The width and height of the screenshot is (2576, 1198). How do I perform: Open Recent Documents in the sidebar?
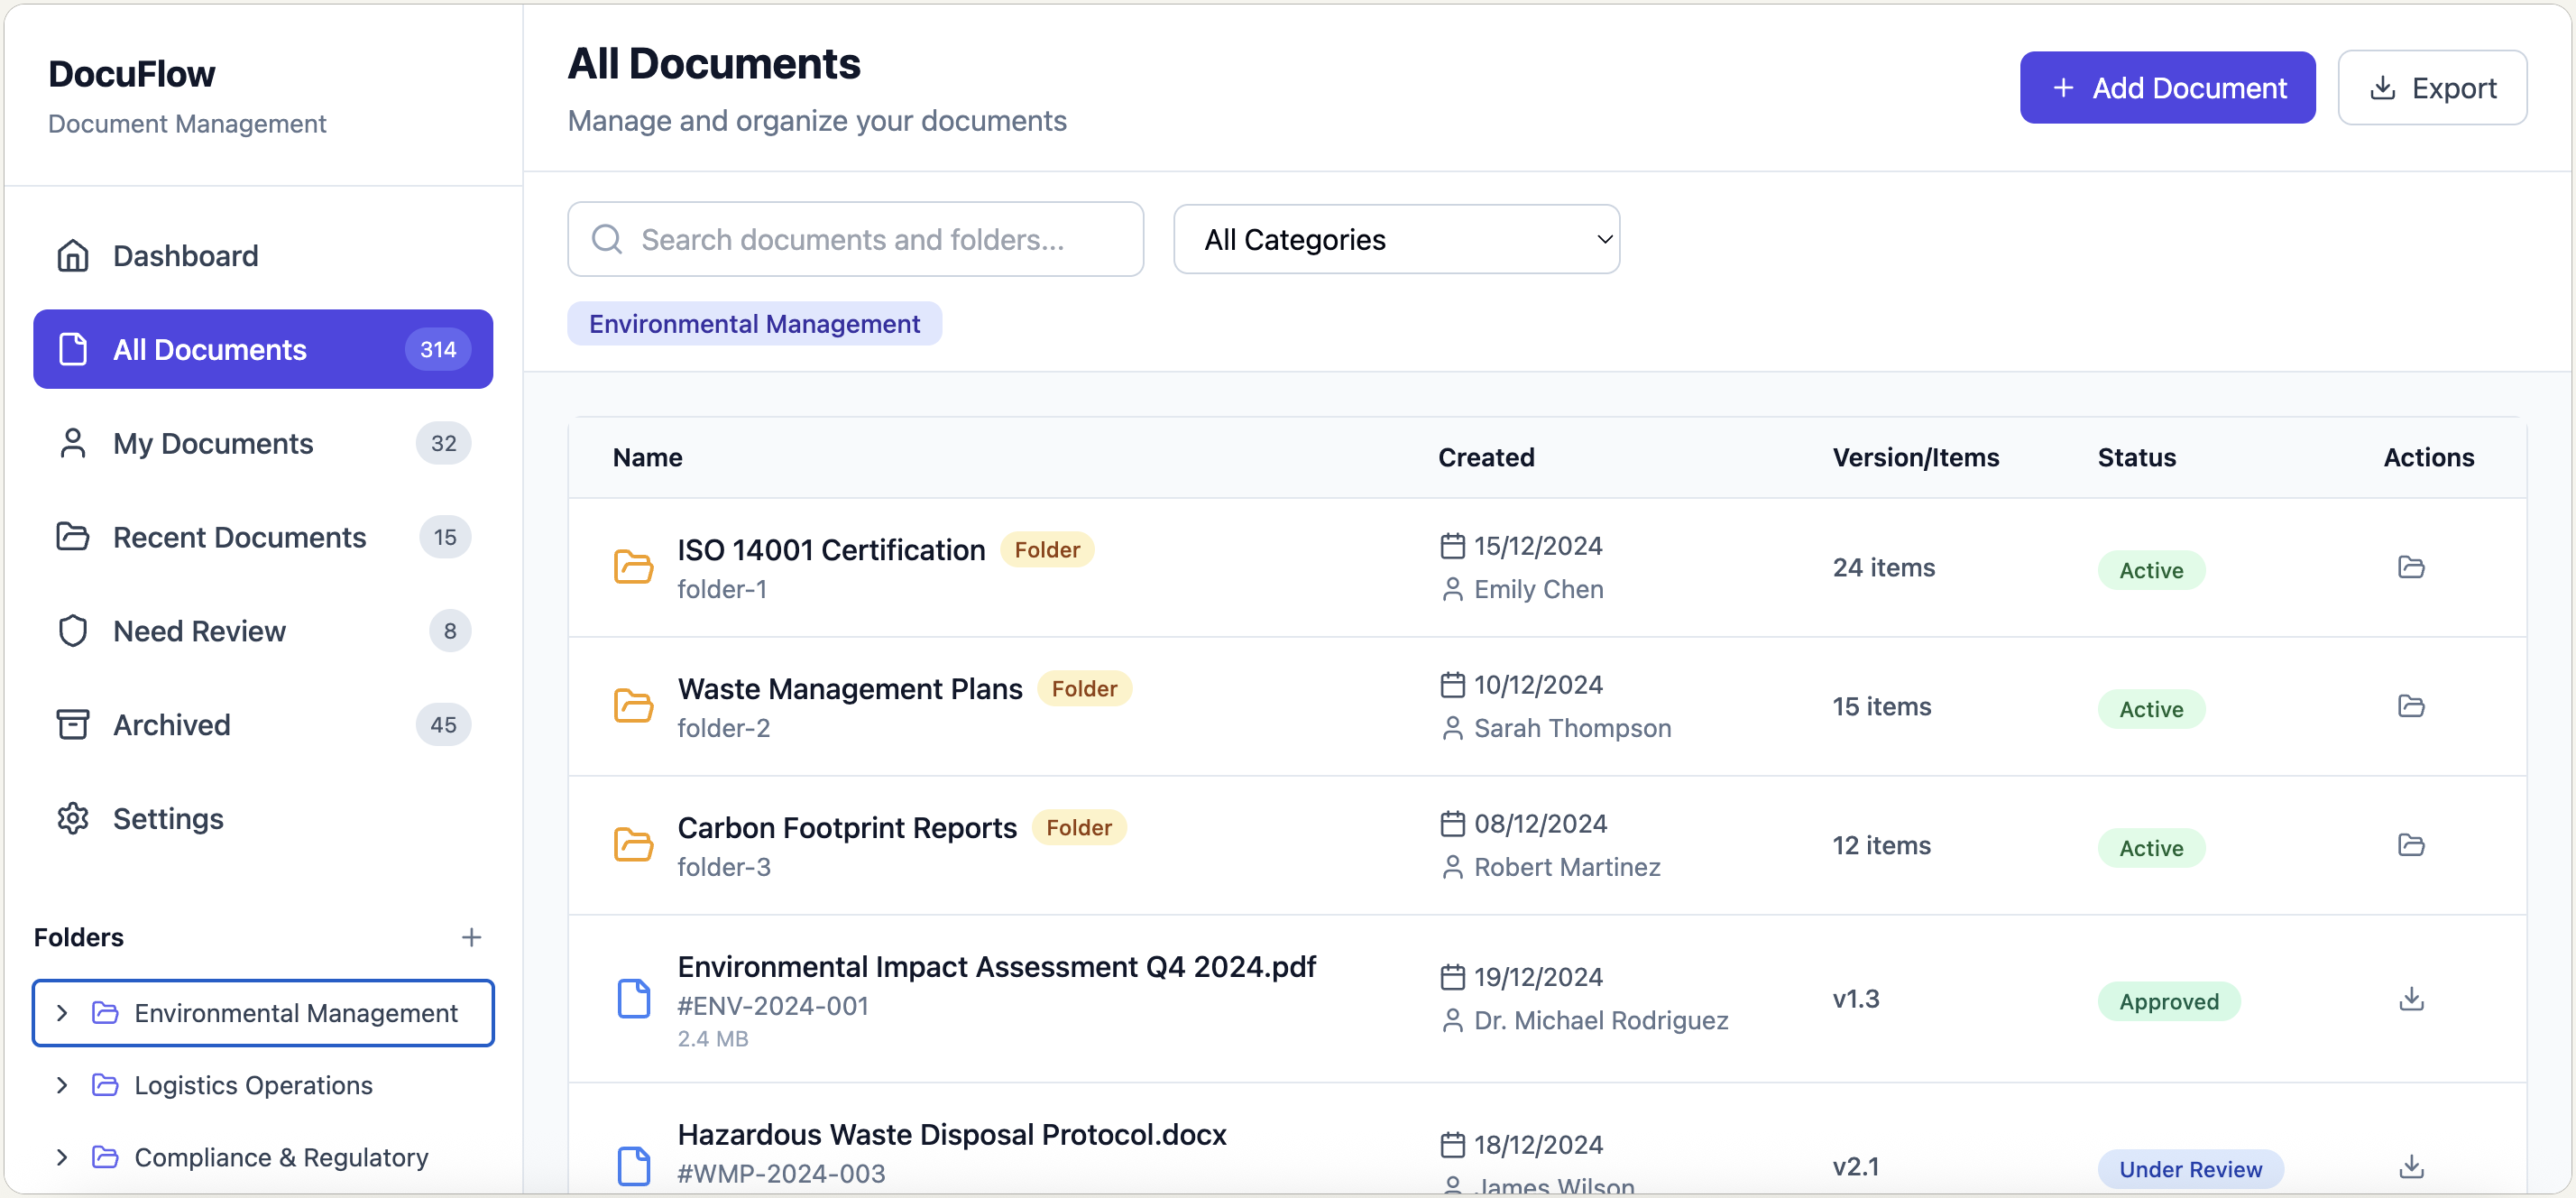(x=240, y=537)
